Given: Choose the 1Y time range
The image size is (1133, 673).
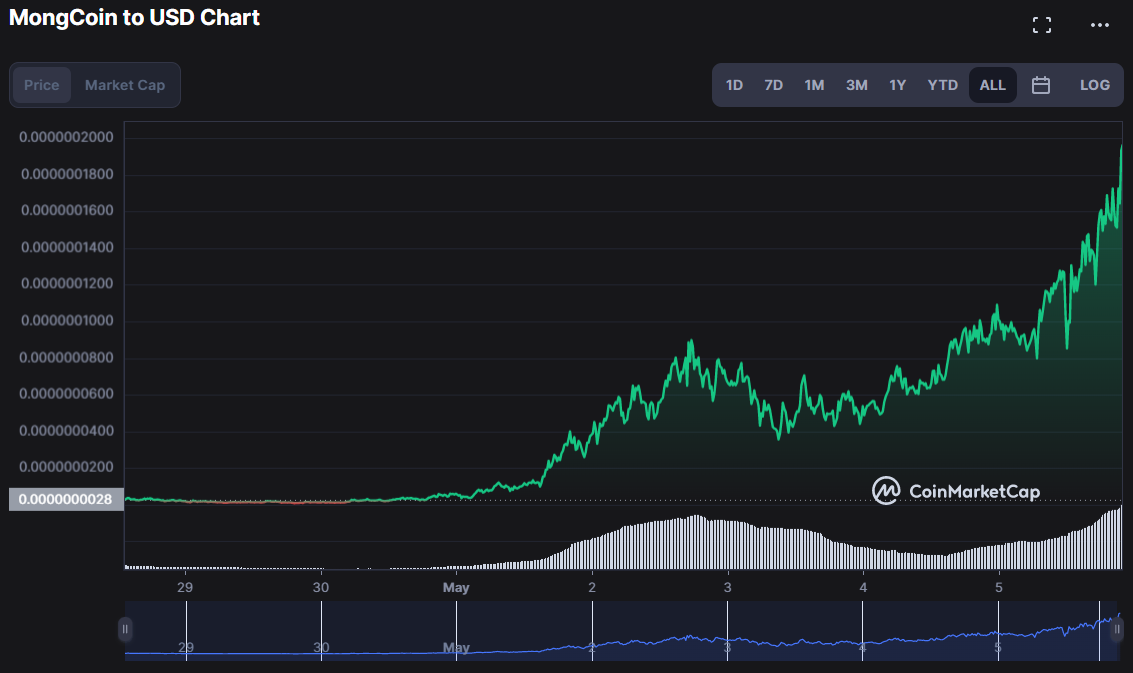Looking at the screenshot, I should (897, 85).
